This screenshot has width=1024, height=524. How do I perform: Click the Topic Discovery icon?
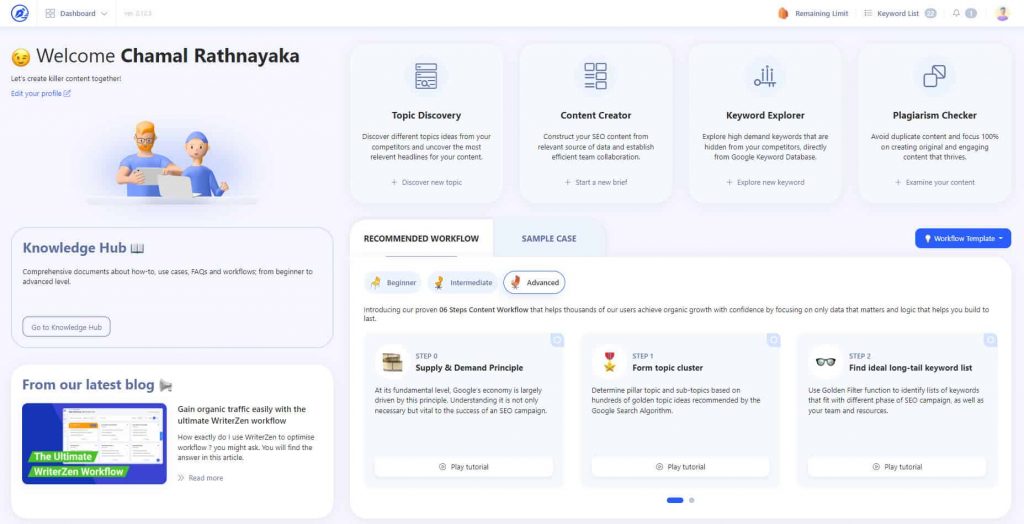(426, 76)
